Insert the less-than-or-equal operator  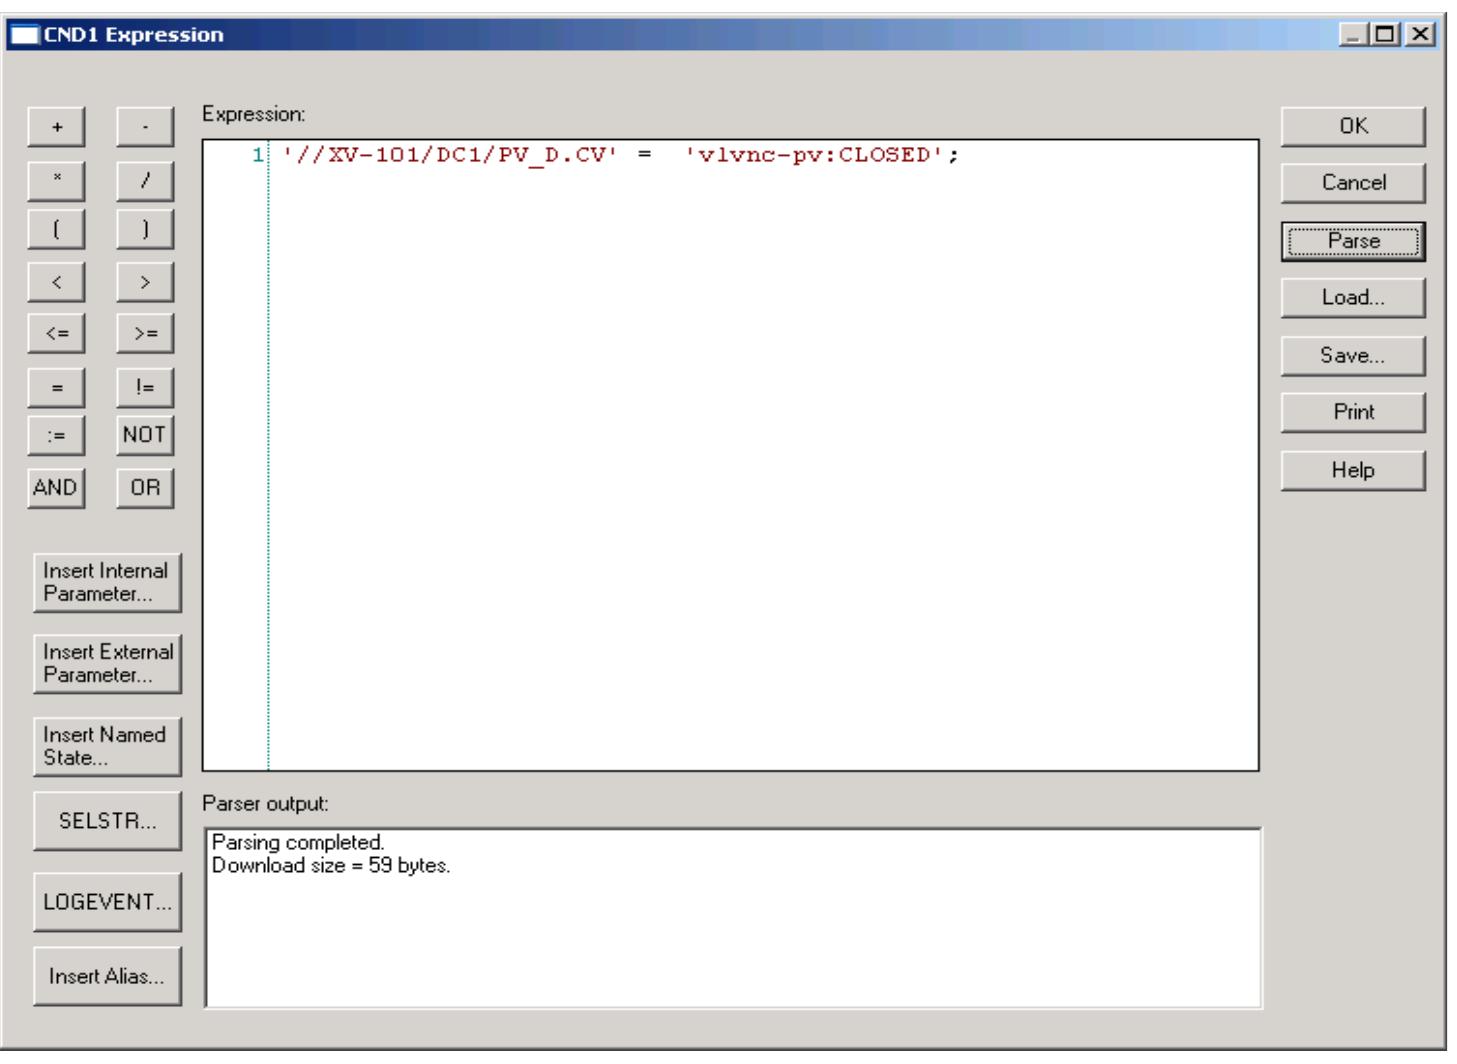coord(56,334)
